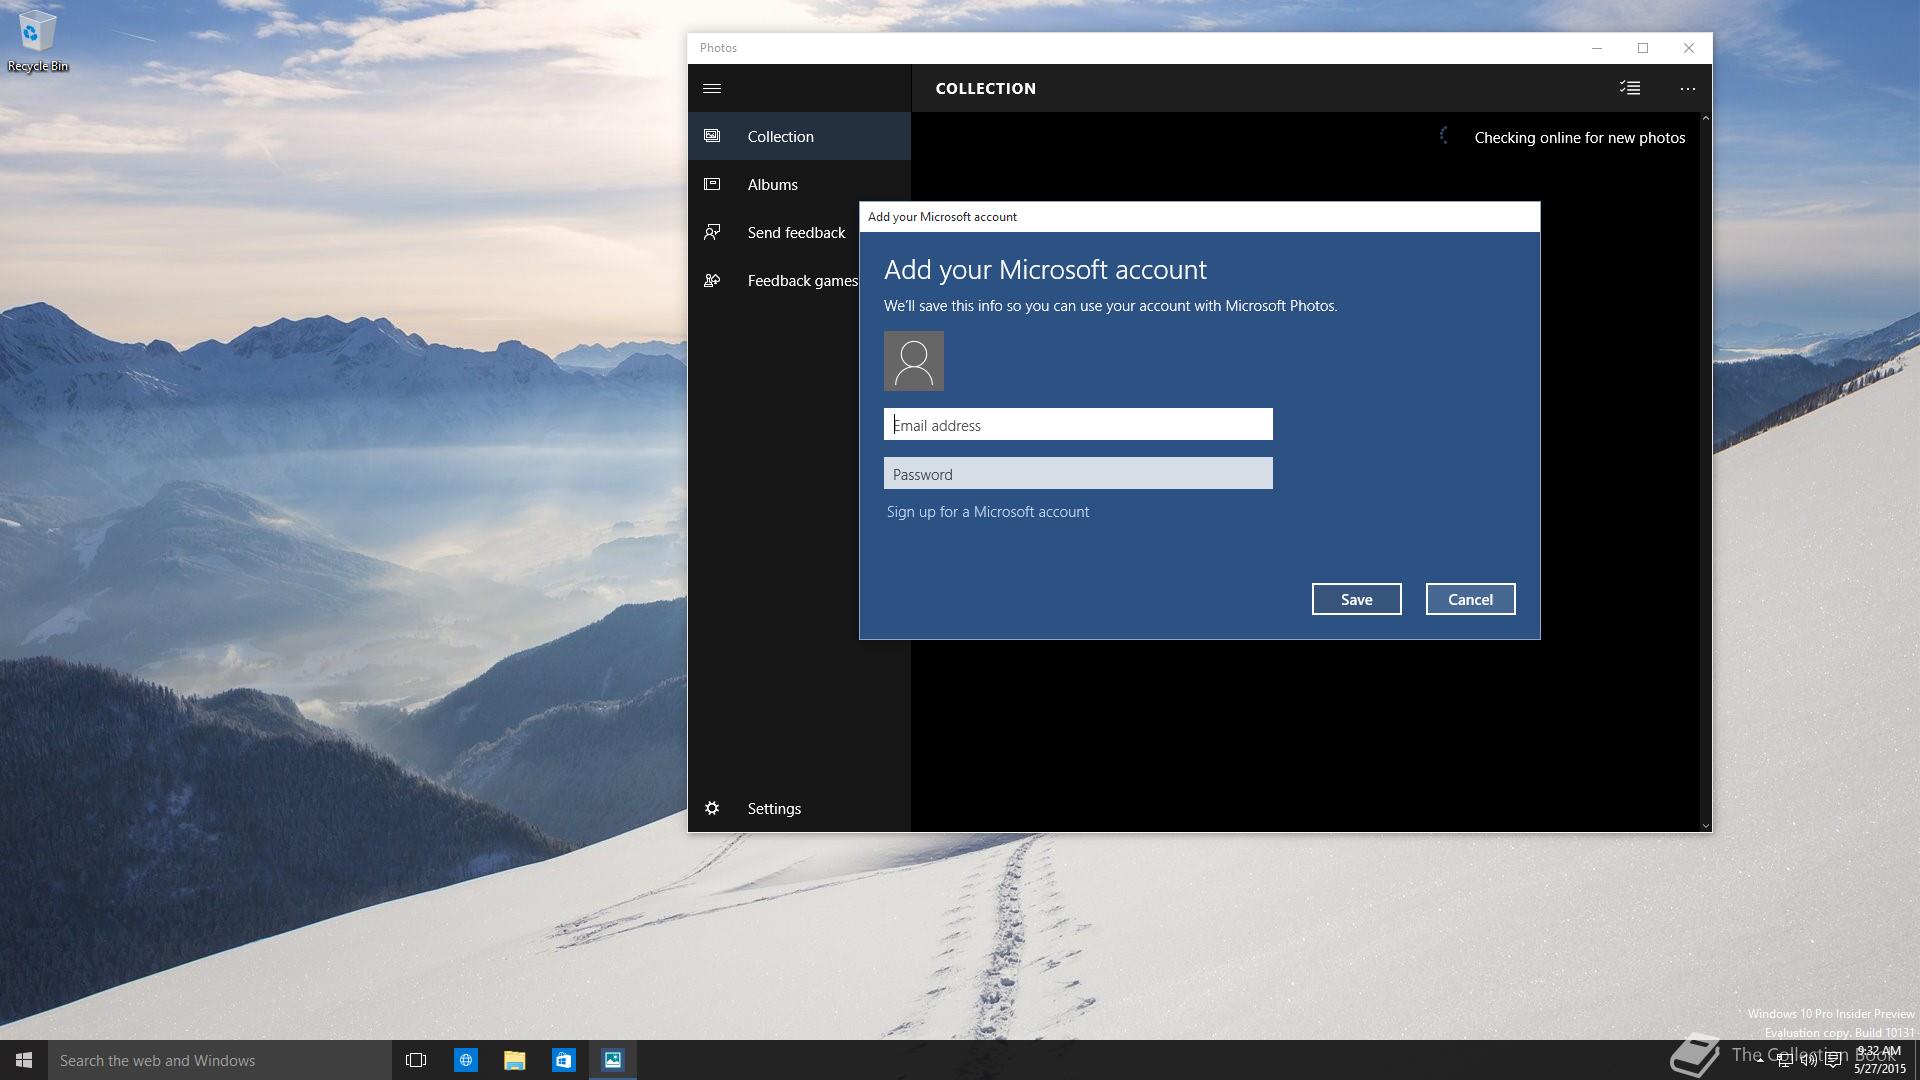Click the Photos taskbar icon

613,1060
